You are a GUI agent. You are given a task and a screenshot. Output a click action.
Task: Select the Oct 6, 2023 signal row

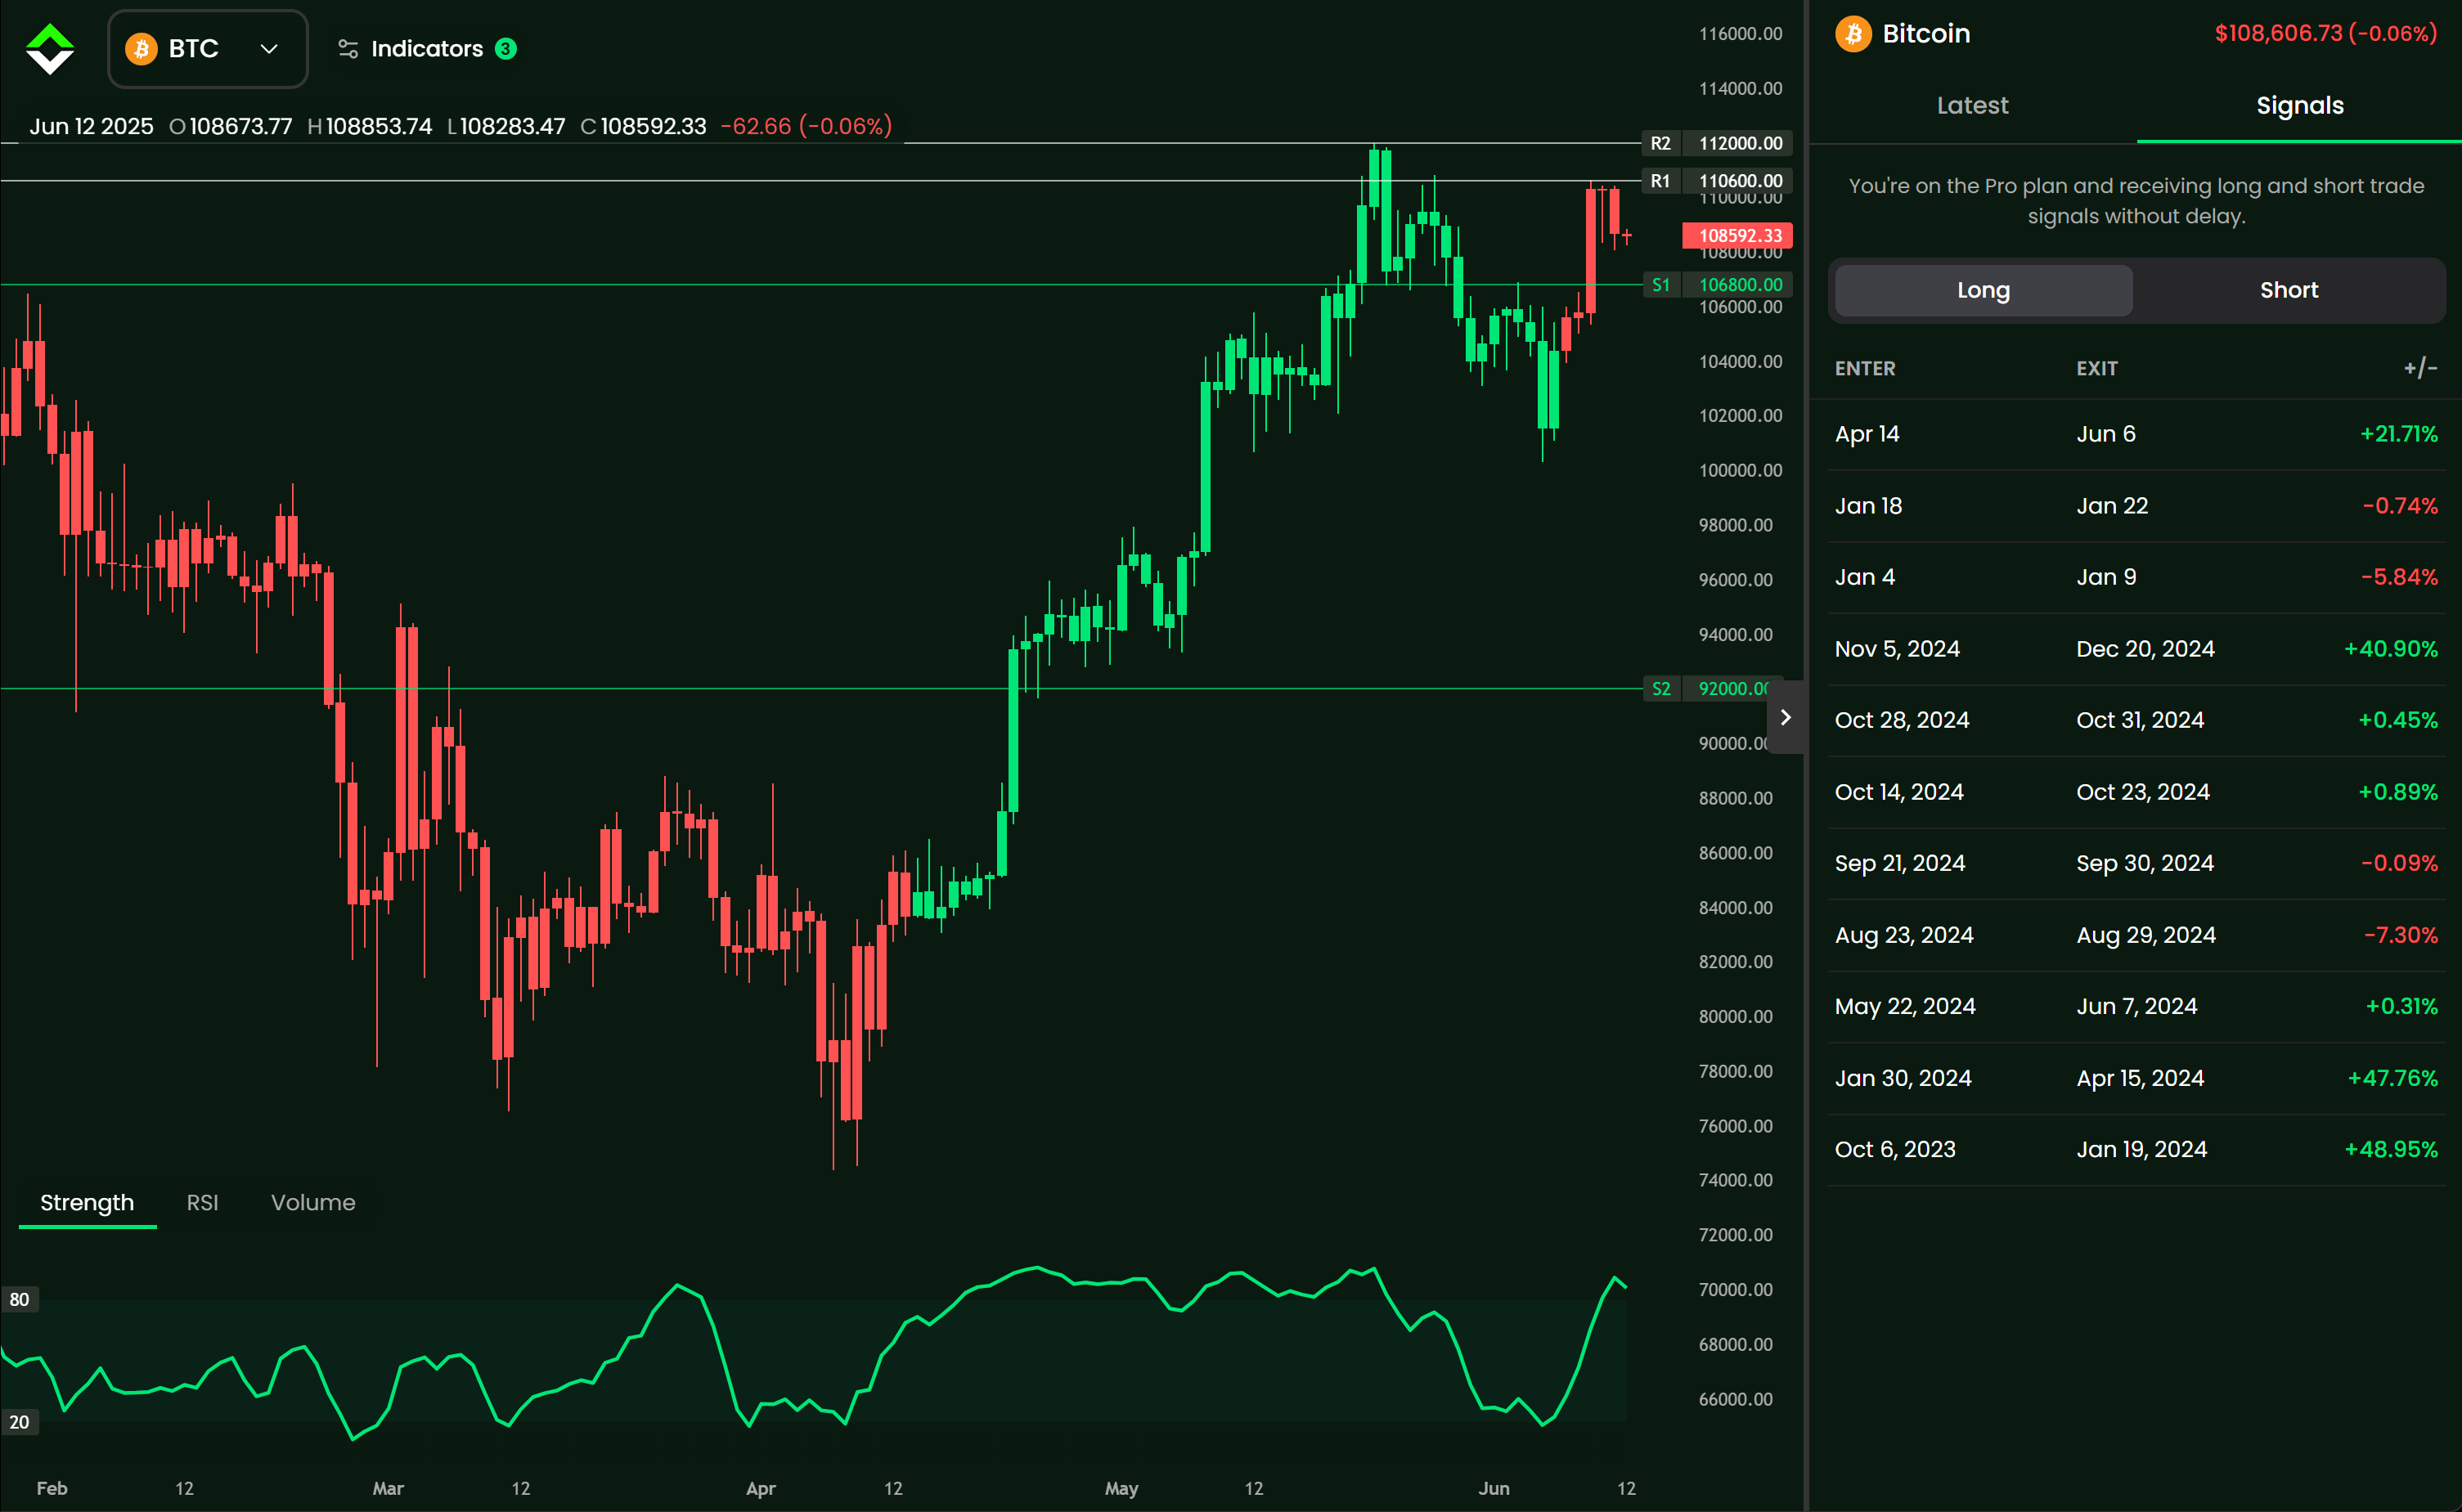pos(2136,1149)
